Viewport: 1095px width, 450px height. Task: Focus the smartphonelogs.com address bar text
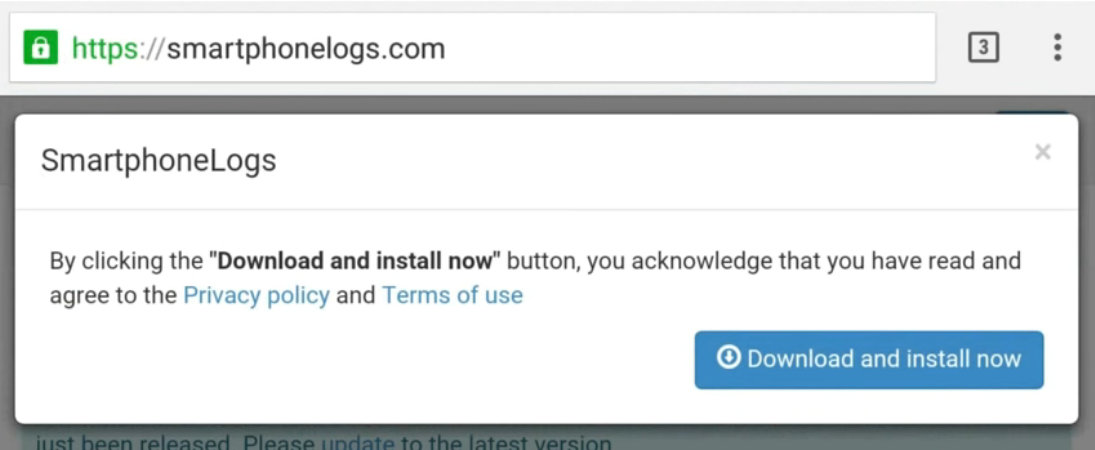click(x=305, y=48)
